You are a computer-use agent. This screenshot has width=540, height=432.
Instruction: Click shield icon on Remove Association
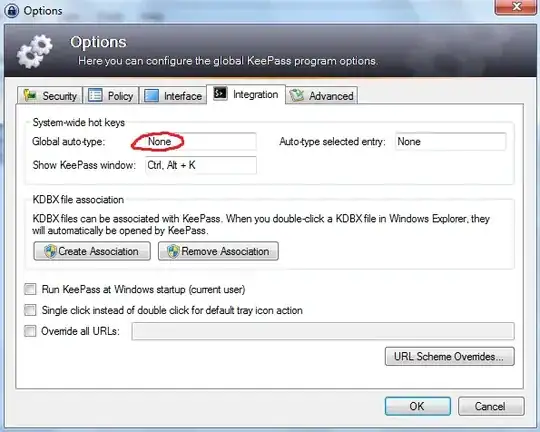pyautogui.click(x=173, y=251)
